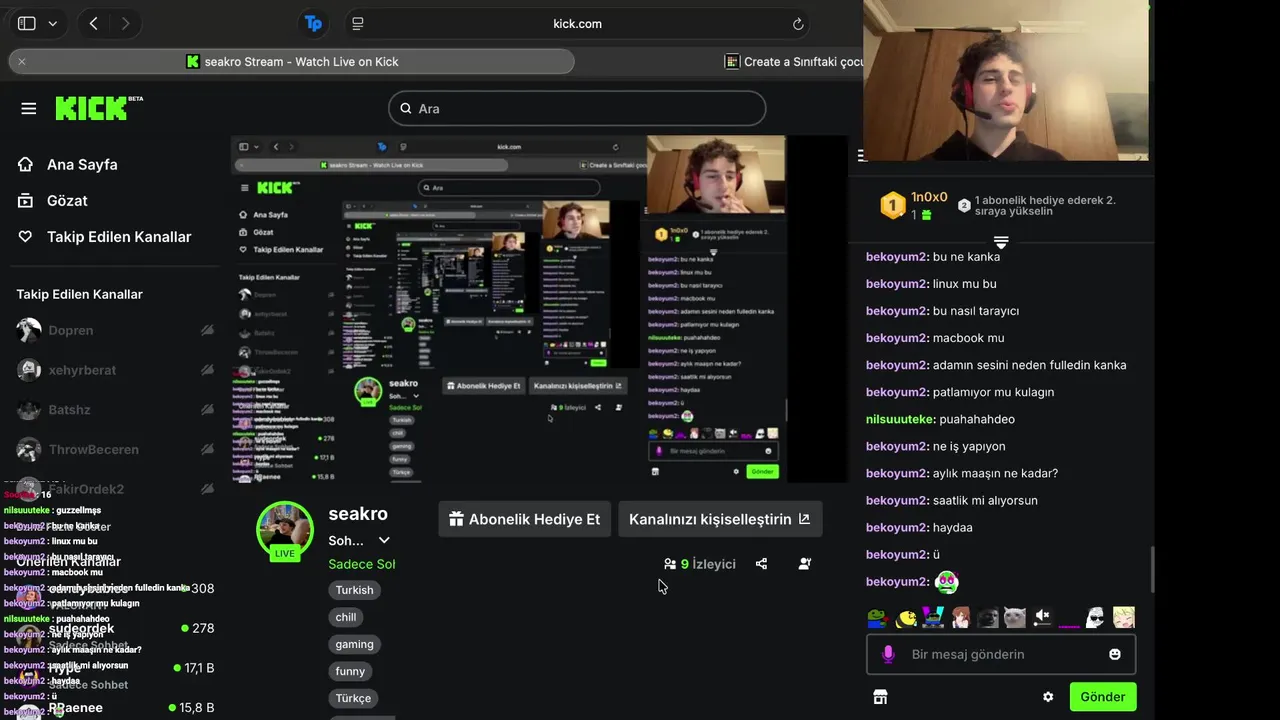
Task: Click the follow user icon
Action: 805,564
